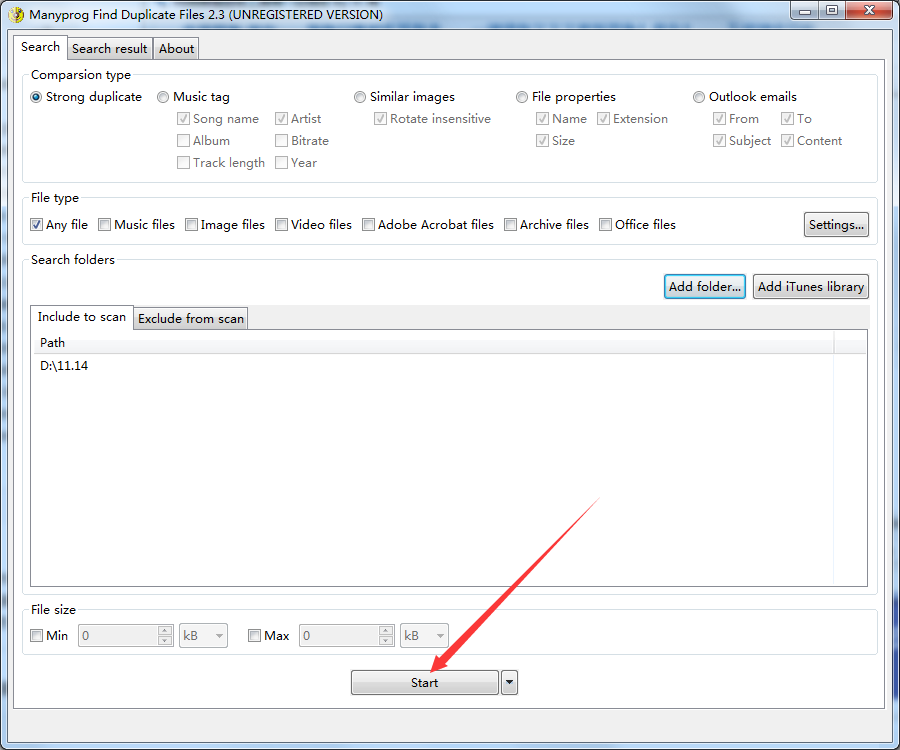
Task: Open the Start button dropdown arrow
Action: point(509,682)
